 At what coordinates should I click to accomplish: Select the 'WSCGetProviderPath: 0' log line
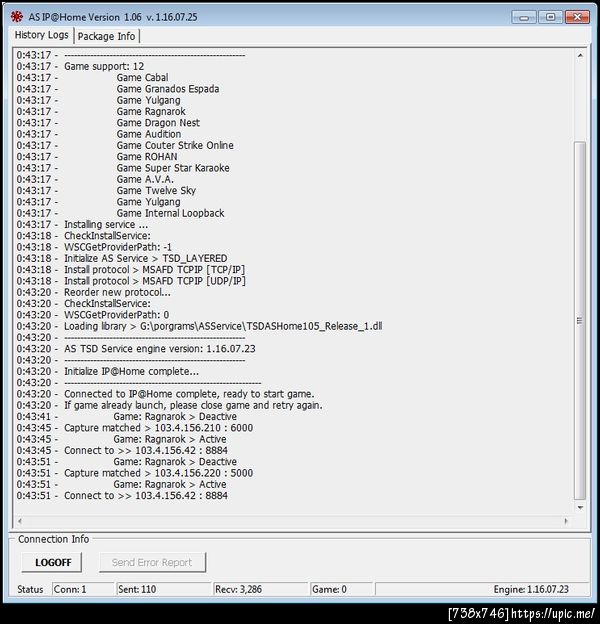pyautogui.click(x=93, y=315)
